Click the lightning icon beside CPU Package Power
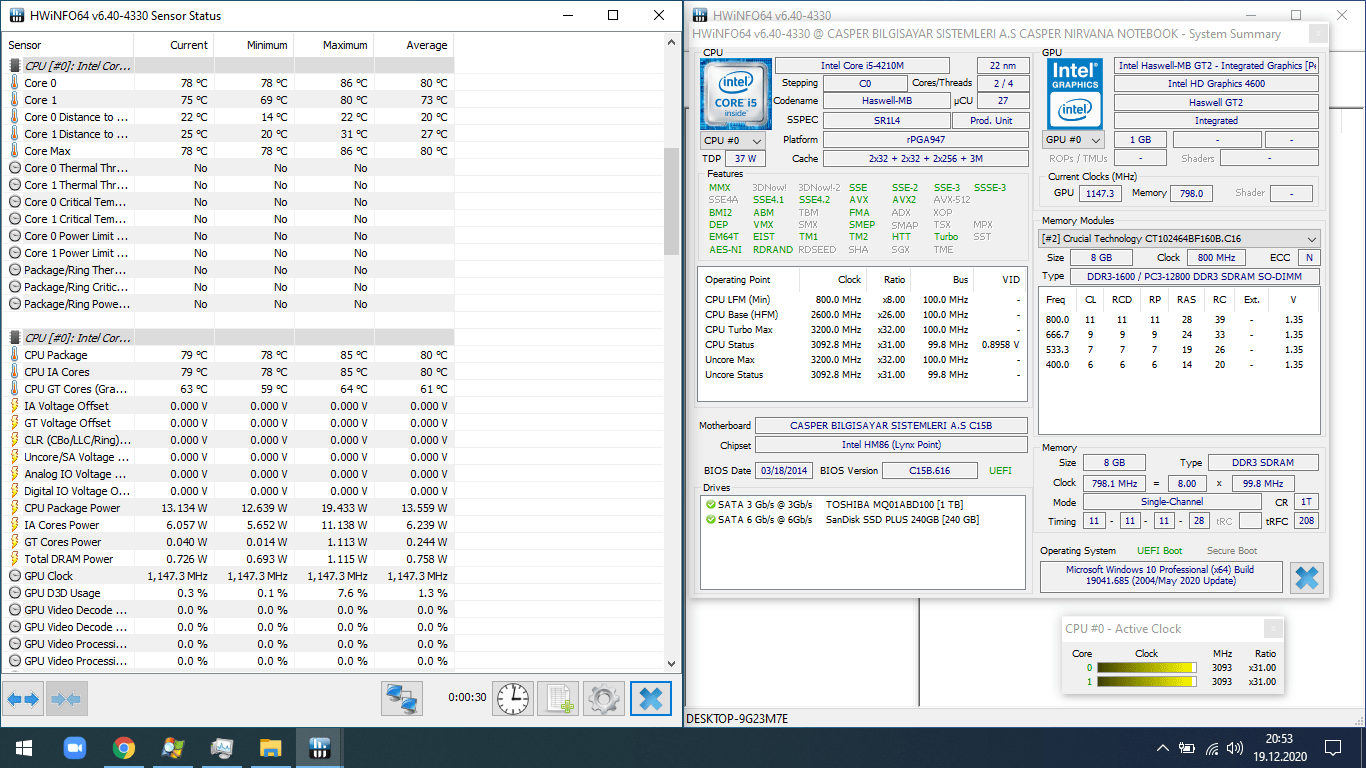The height and width of the screenshot is (768, 1366). pos(14,508)
